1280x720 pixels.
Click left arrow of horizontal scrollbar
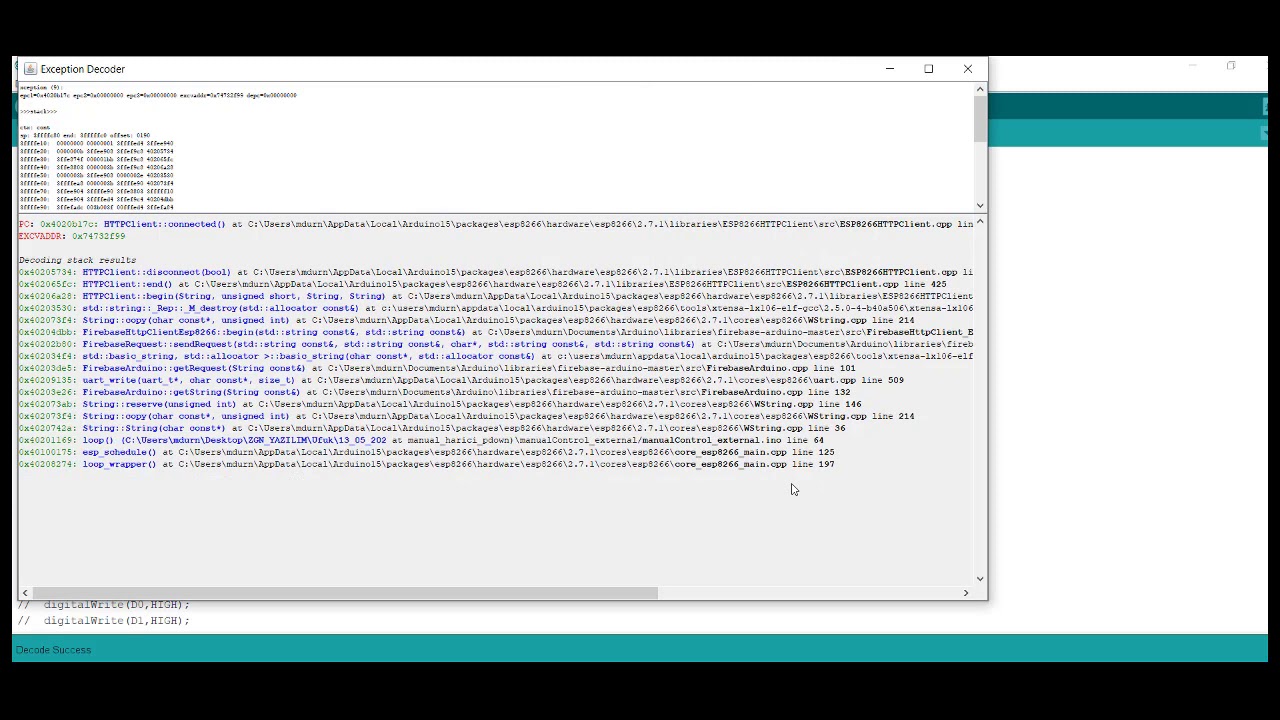point(25,593)
